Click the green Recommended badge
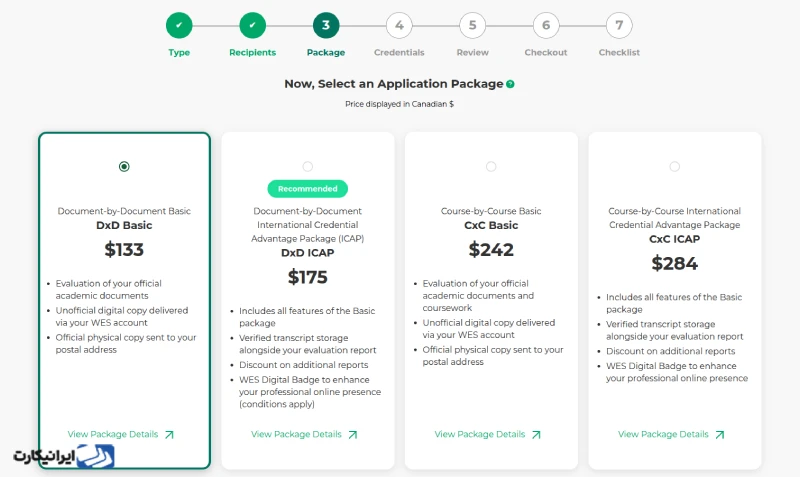The height and width of the screenshot is (477, 800). [308, 189]
